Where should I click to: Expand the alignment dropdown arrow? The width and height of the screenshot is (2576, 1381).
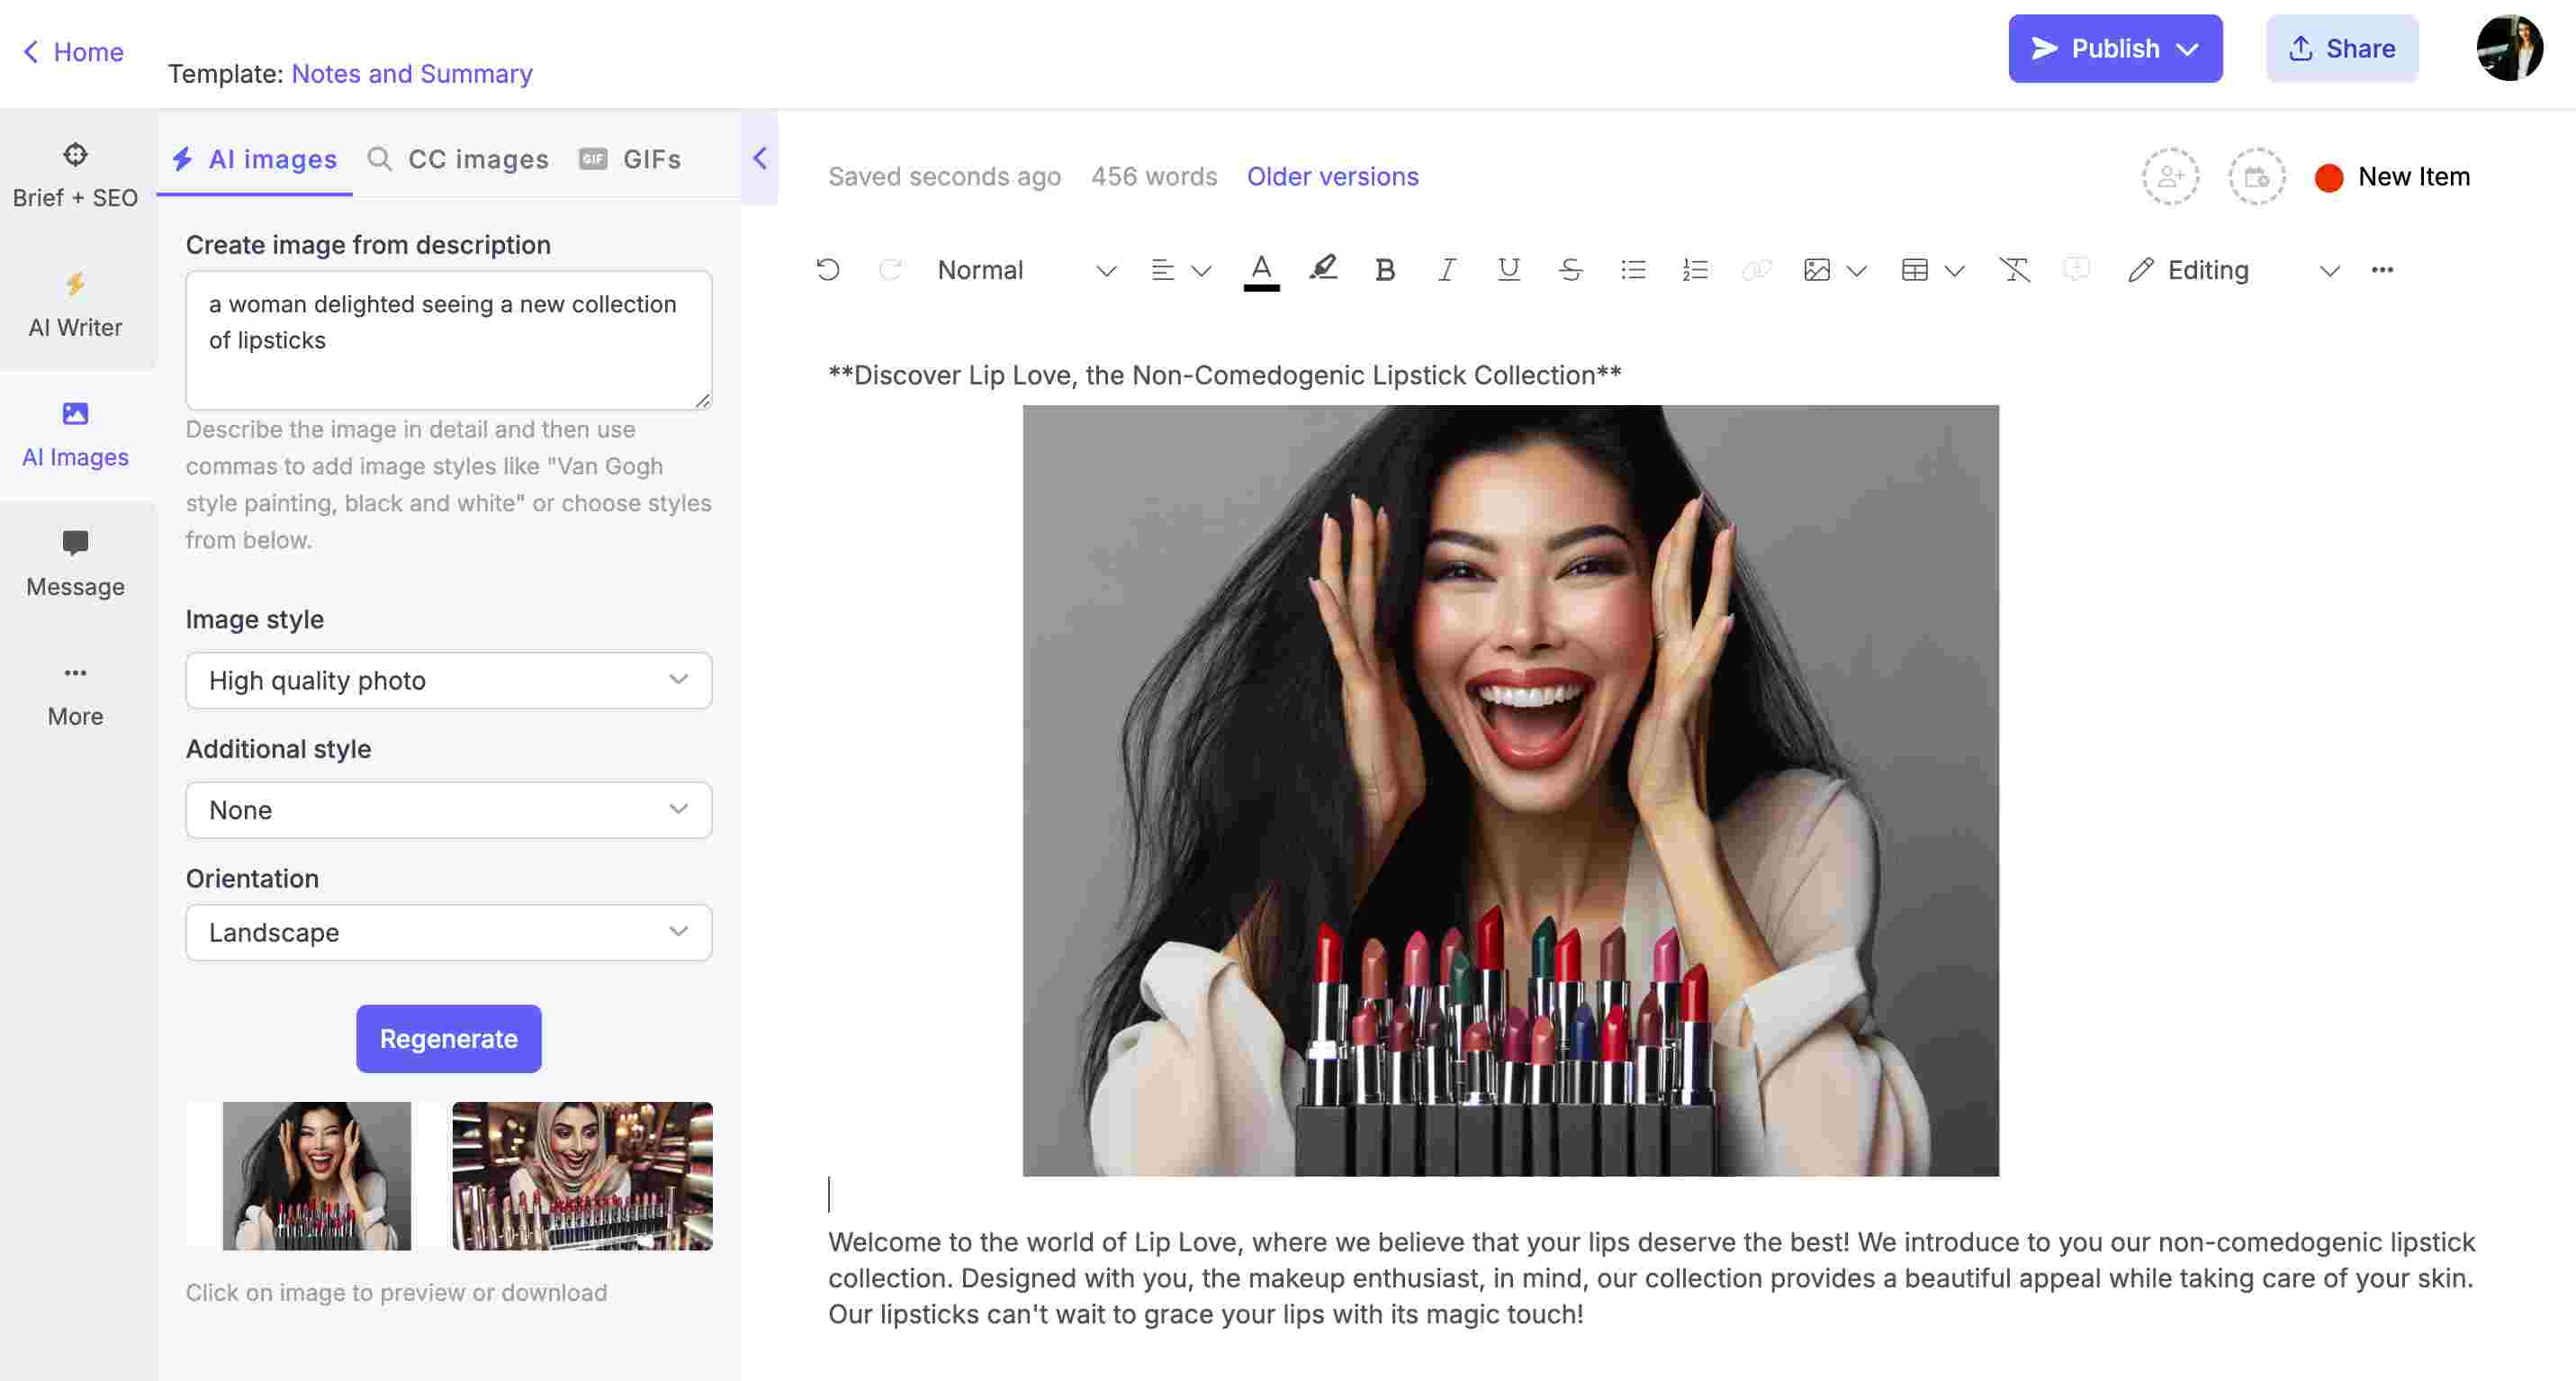pyautogui.click(x=1202, y=271)
